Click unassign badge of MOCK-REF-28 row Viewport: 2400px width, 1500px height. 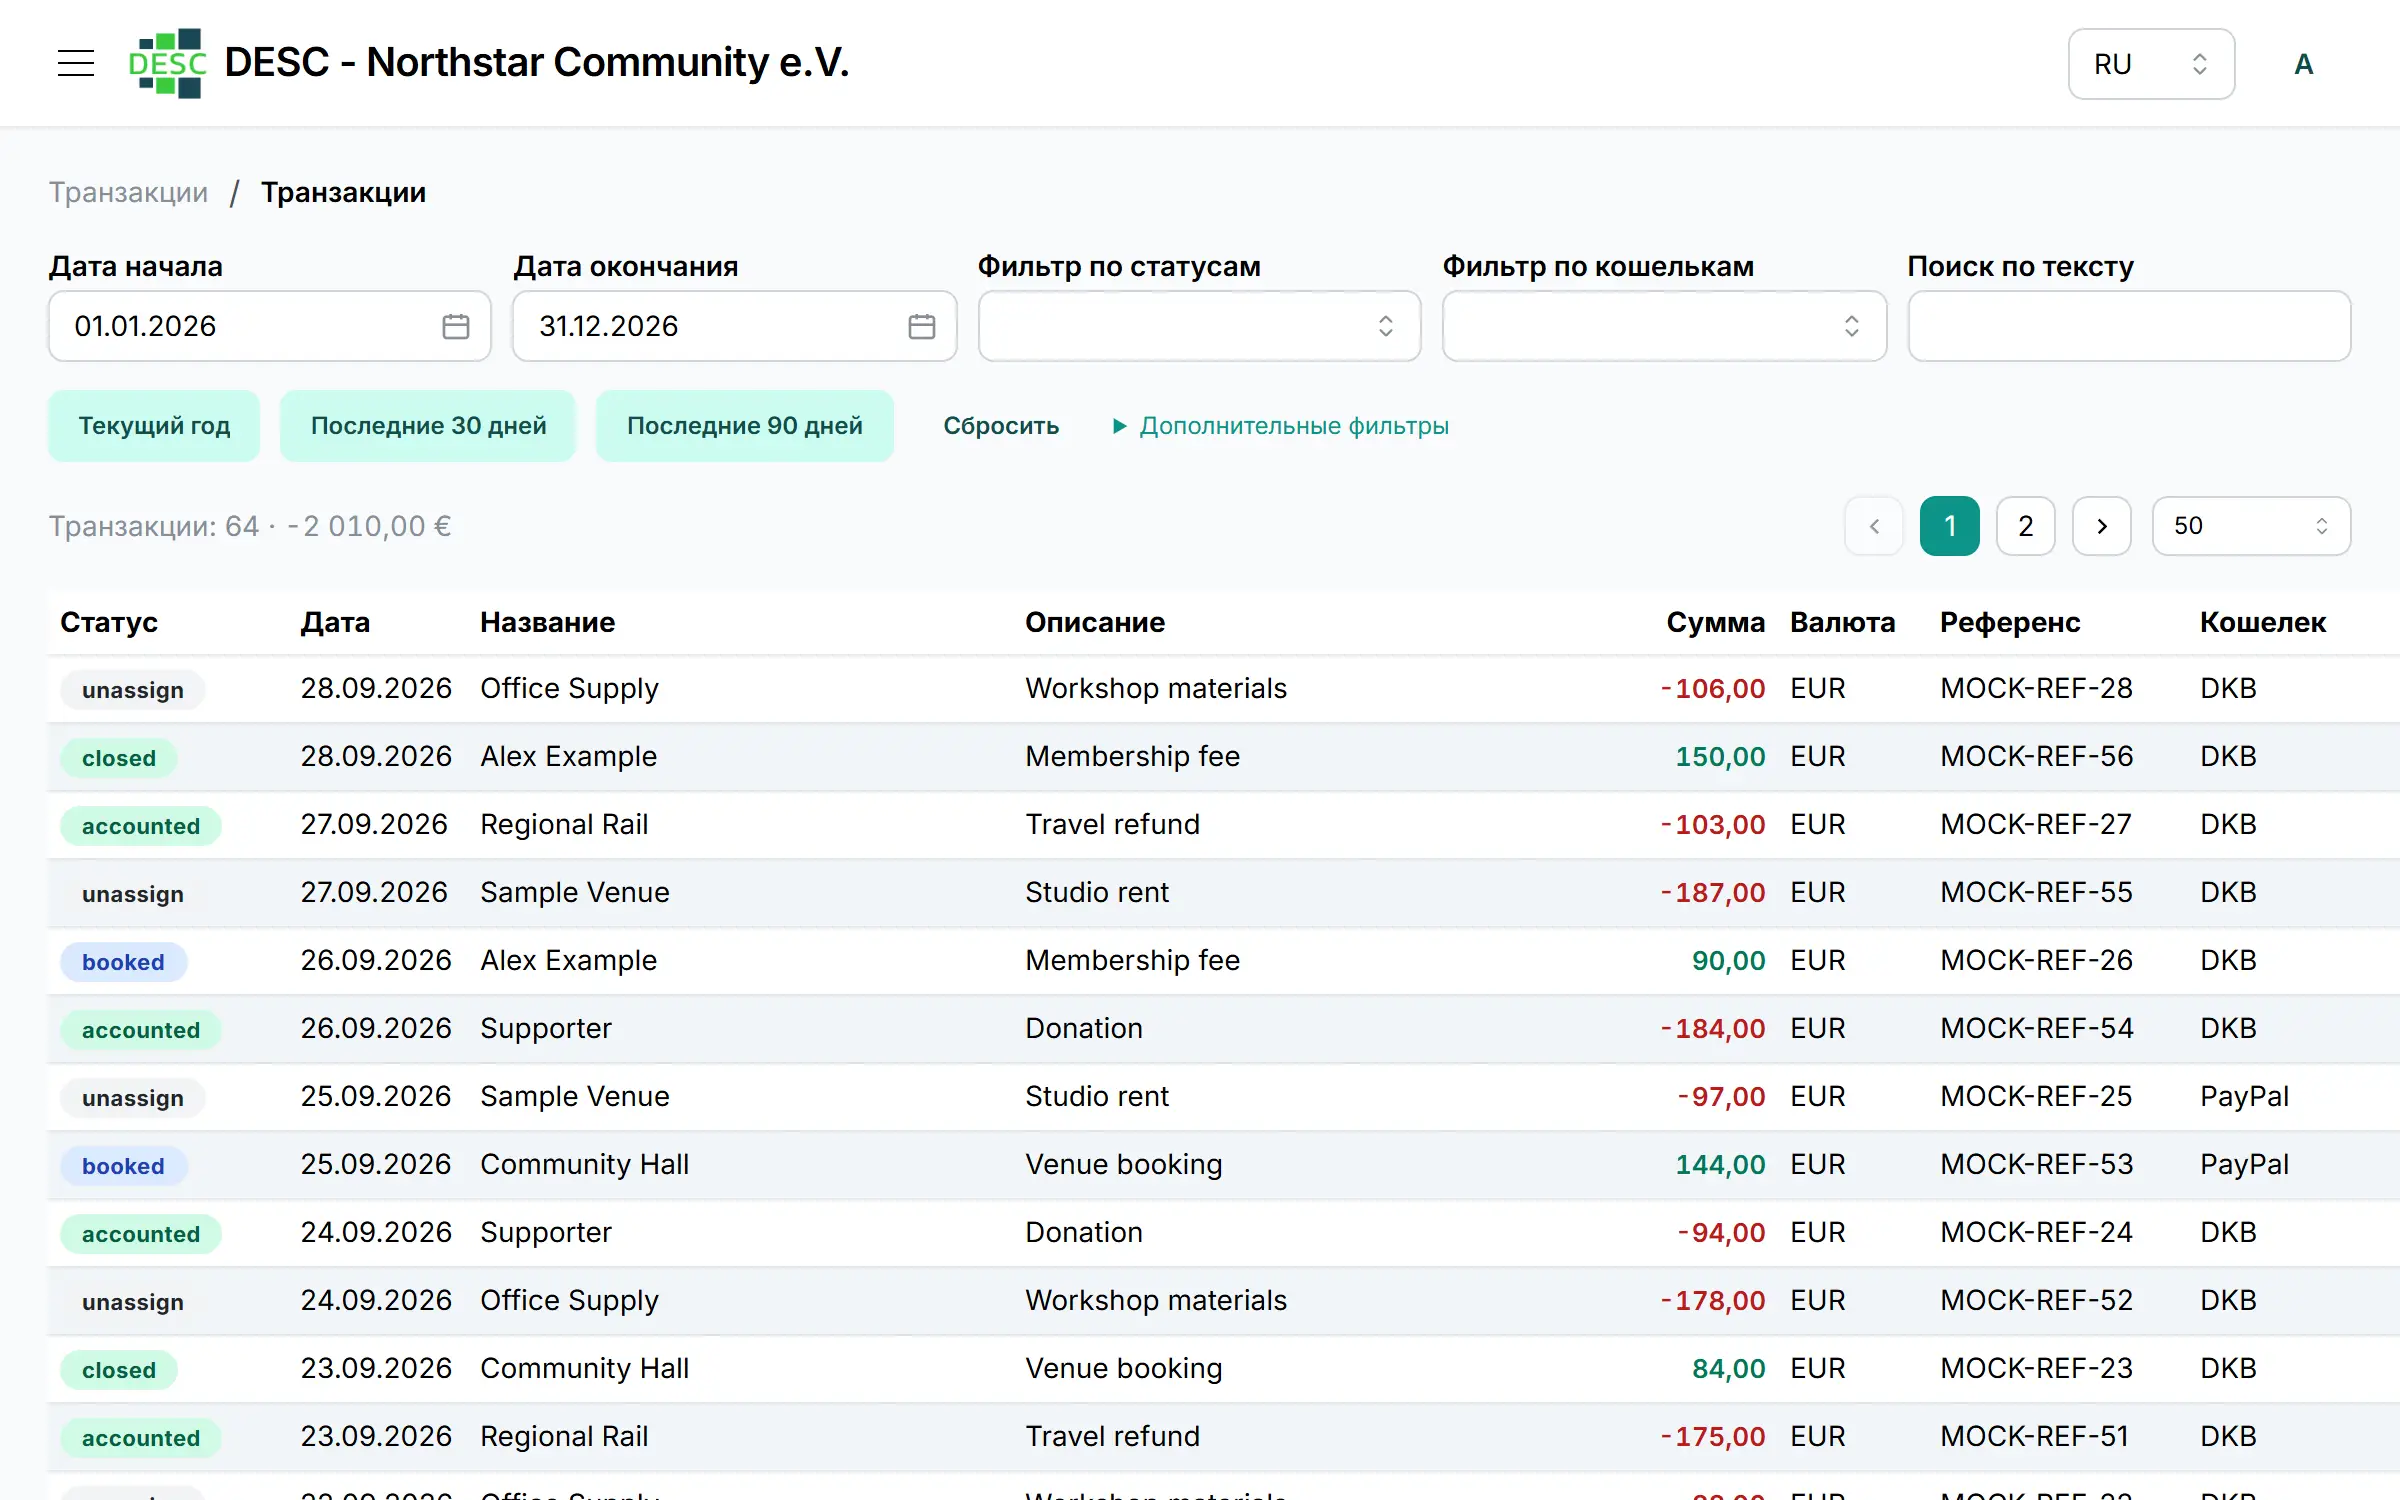tap(133, 690)
